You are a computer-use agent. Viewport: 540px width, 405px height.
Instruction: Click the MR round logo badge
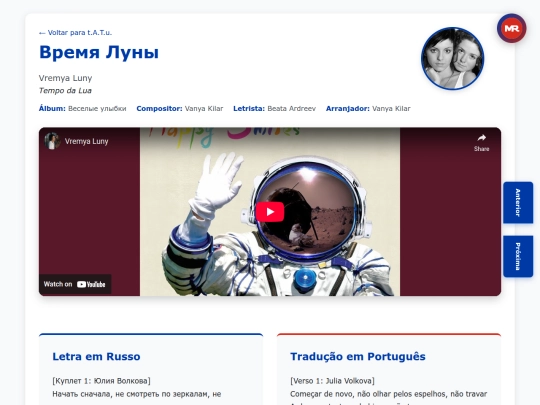pyautogui.click(x=511, y=28)
